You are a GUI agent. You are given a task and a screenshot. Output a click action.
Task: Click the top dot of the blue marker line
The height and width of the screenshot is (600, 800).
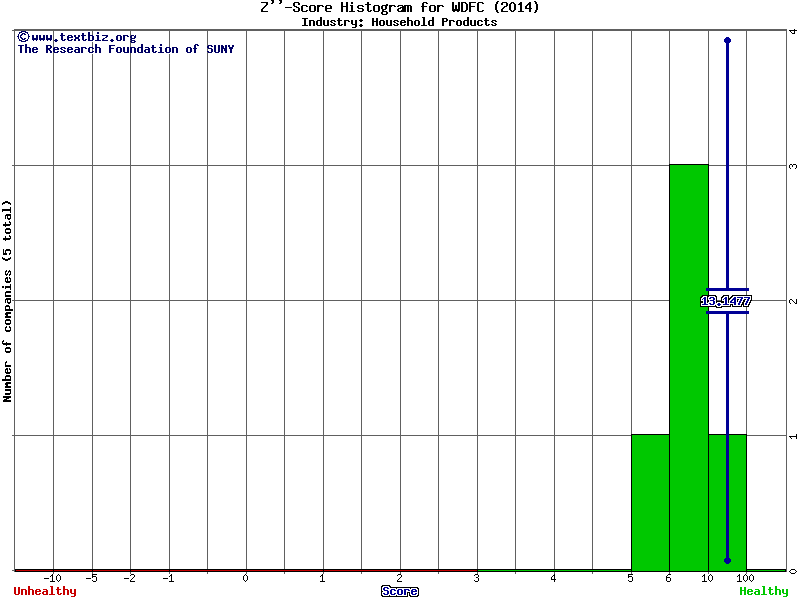tap(728, 40)
